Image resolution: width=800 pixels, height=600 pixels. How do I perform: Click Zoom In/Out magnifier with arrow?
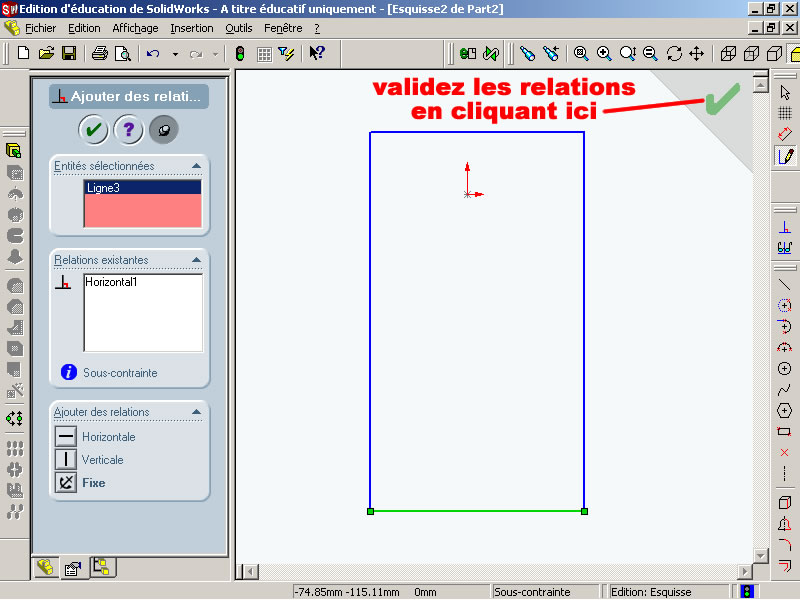628,53
